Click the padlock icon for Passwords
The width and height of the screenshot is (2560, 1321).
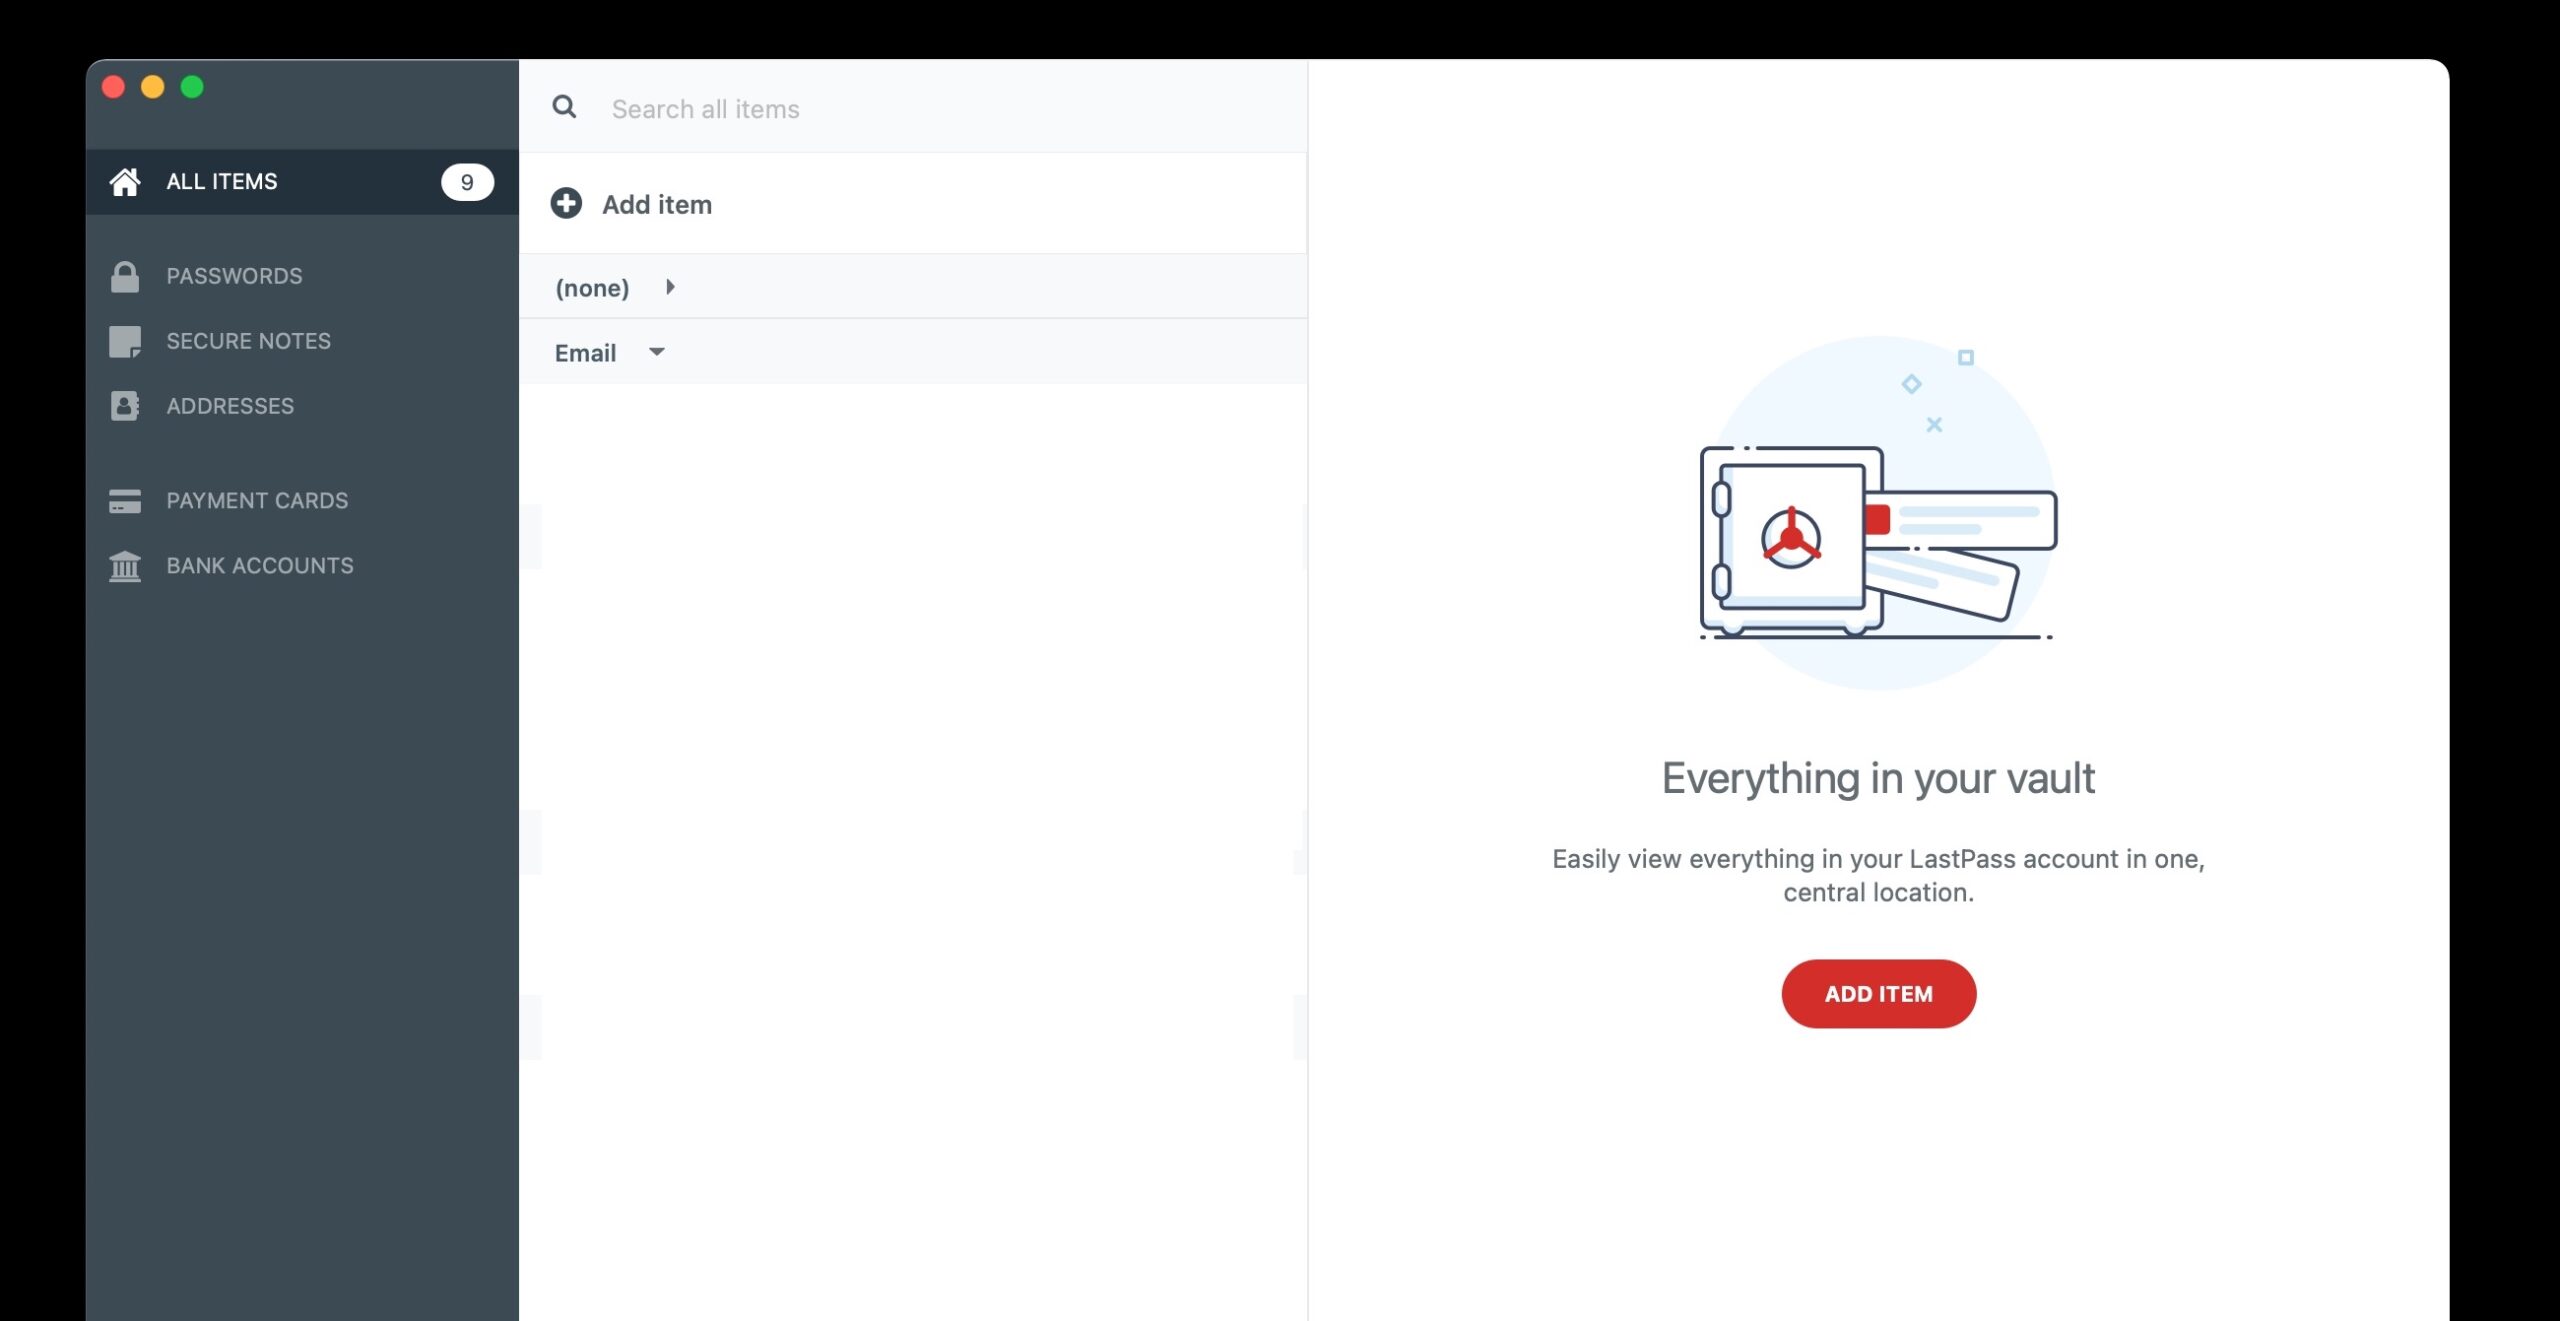[x=125, y=276]
